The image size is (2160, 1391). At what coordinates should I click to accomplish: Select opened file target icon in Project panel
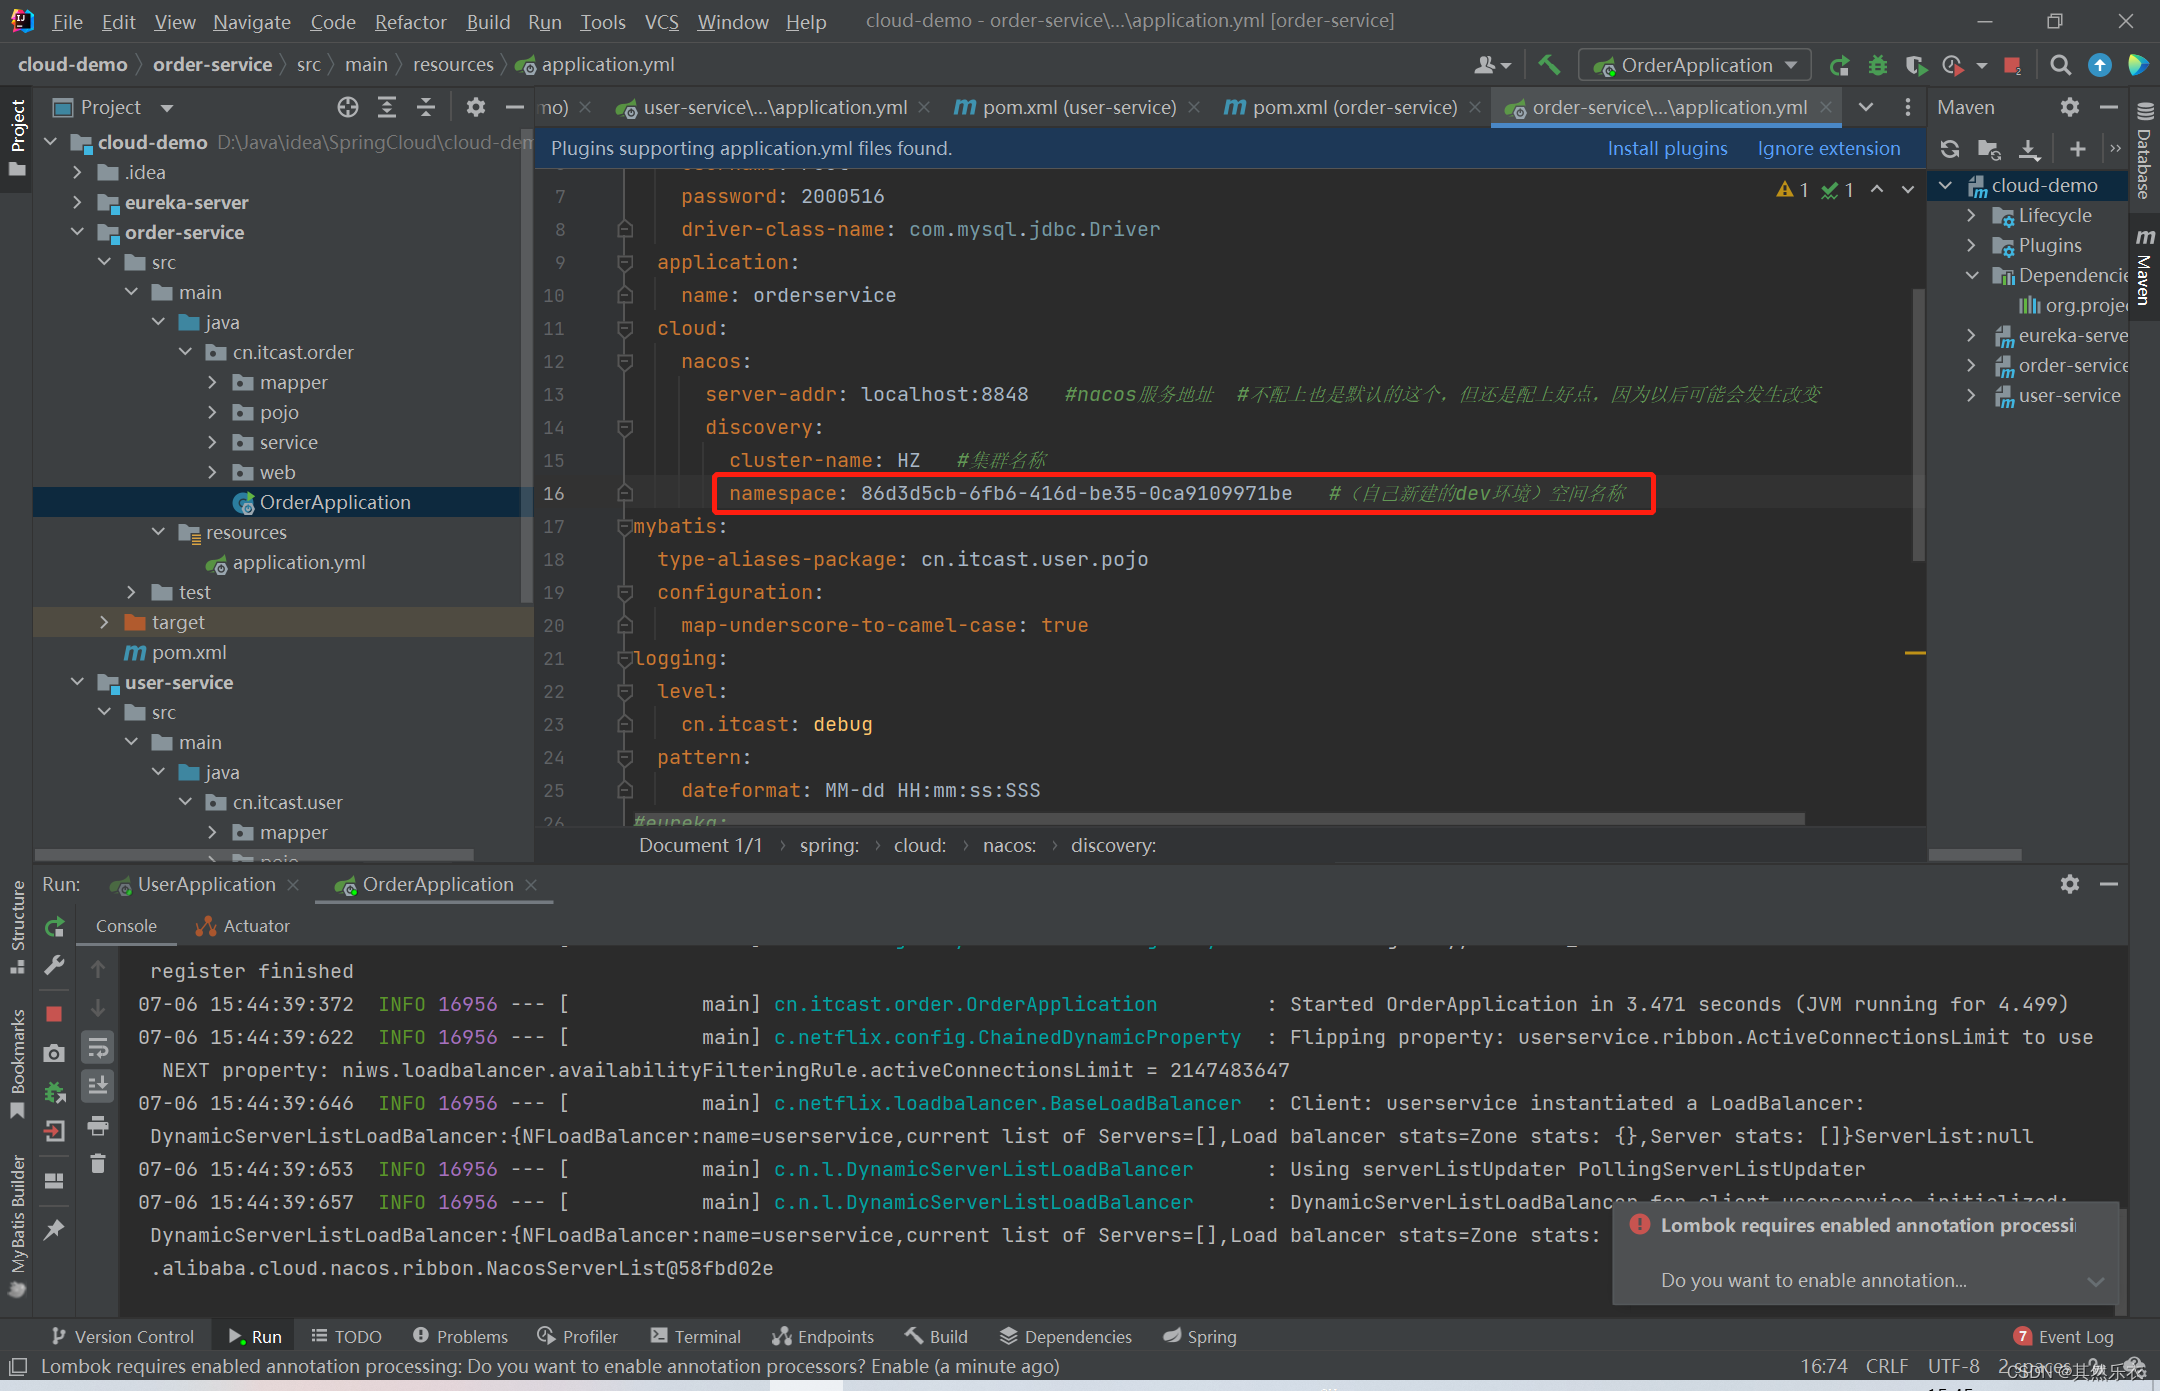(x=347, y=107)
